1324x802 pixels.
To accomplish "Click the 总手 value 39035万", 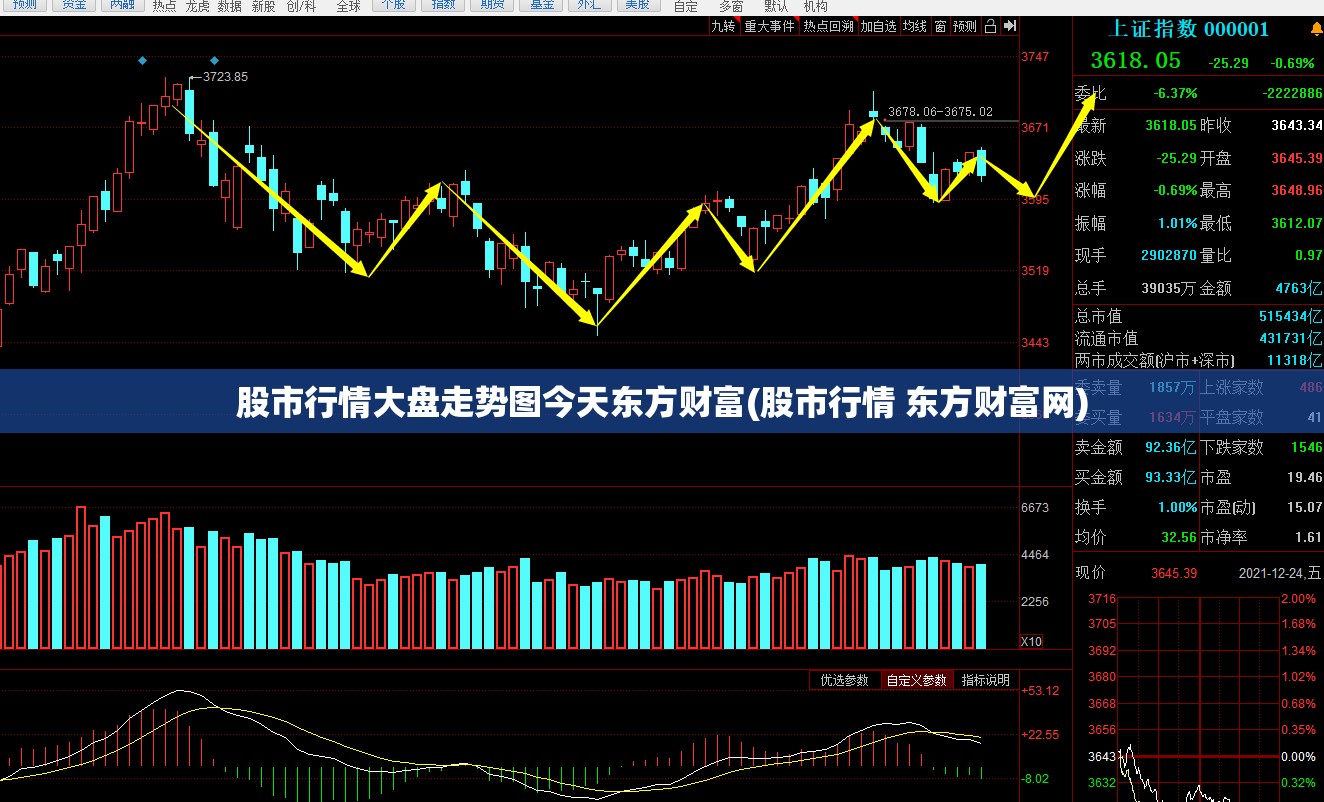I will coord(1170,288).
